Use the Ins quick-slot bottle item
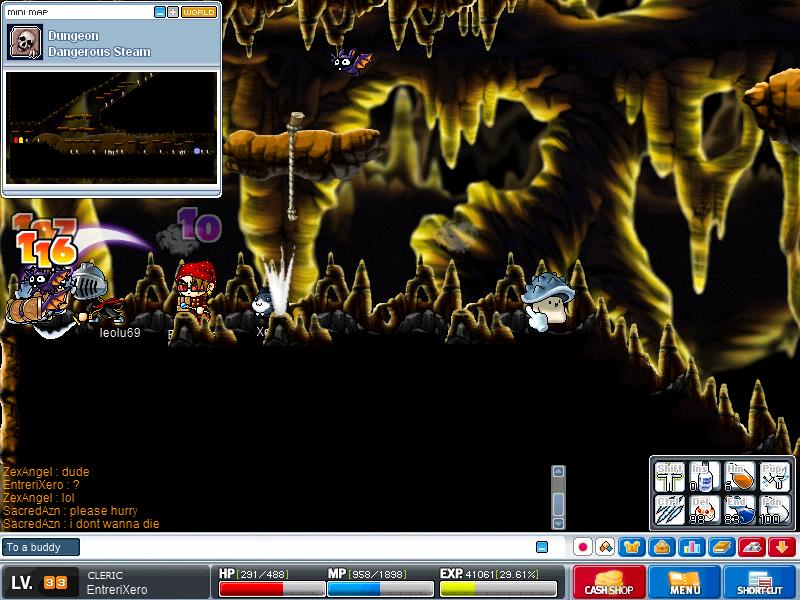This screenshot has height=600, width=800. tap(704, 478)
